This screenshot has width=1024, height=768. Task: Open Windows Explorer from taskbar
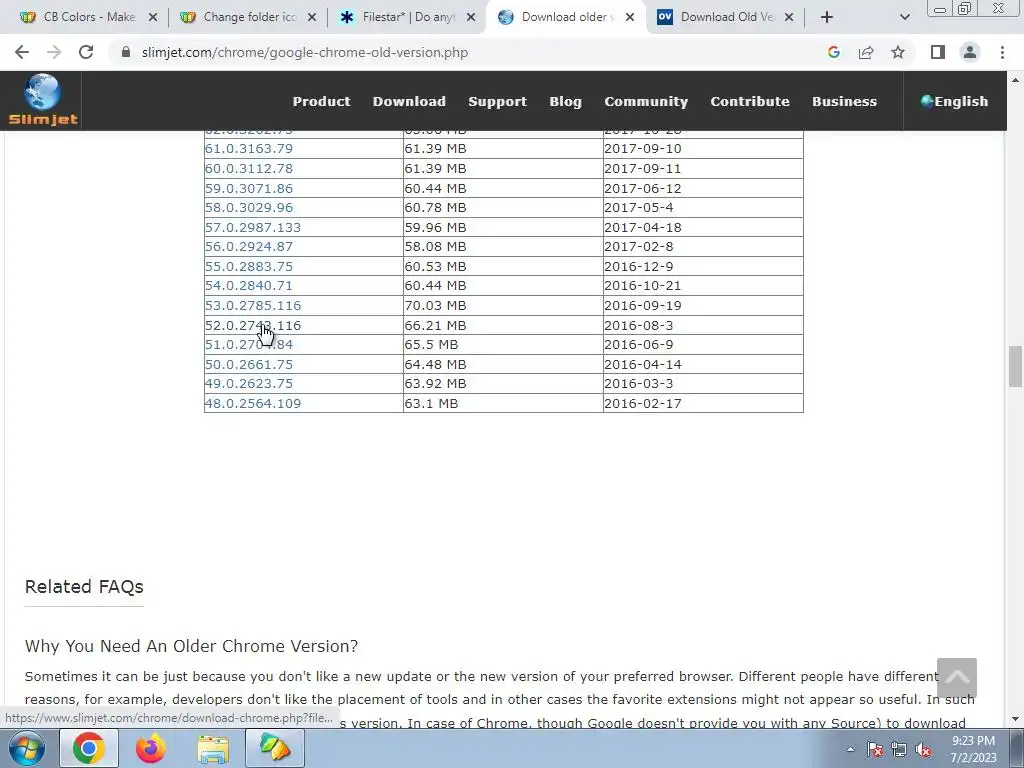click(x=213, y=748)
